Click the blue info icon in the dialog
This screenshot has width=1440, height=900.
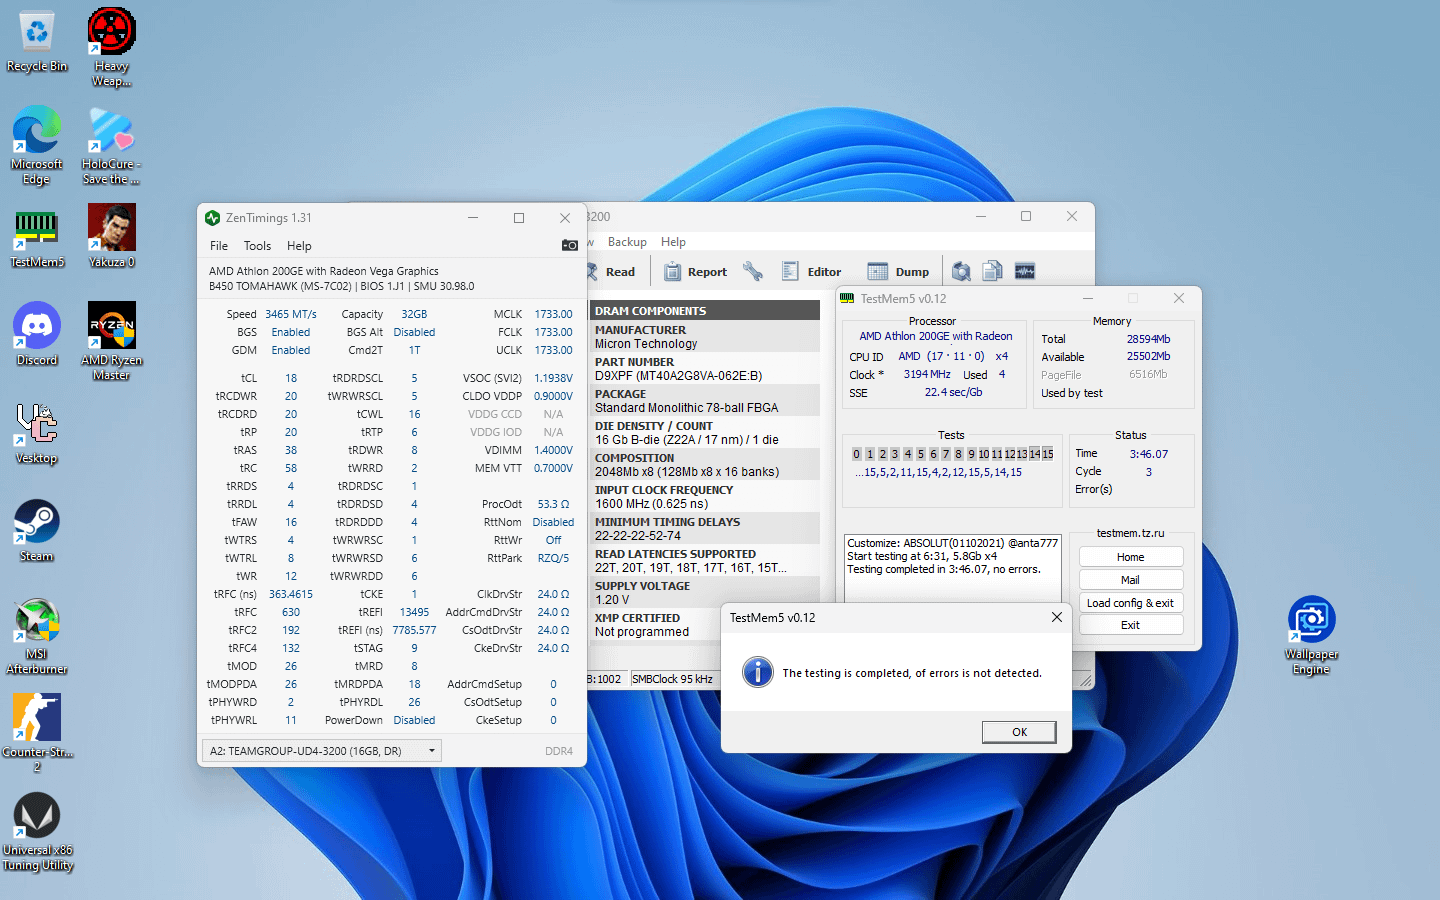click(x=758, y=672)
